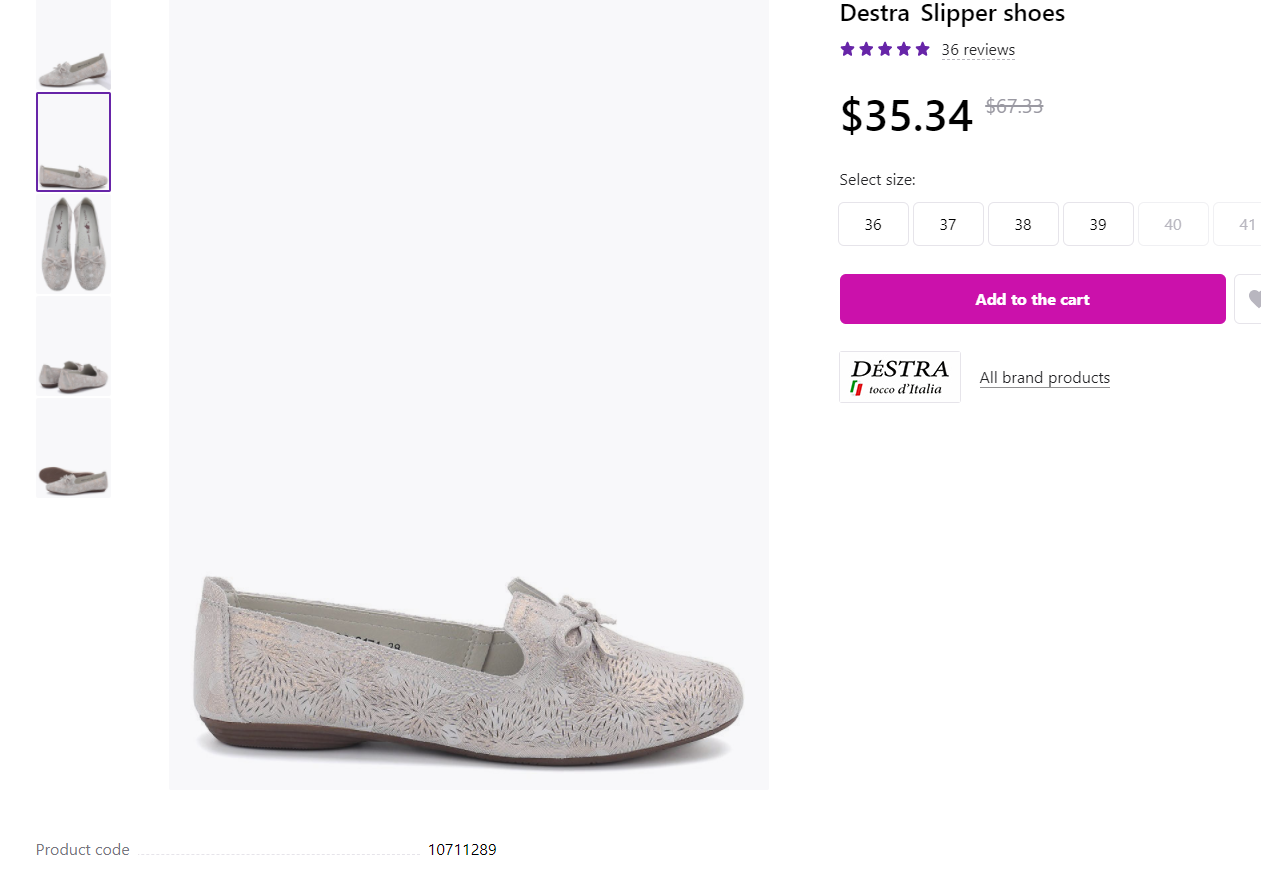Click the main slipper shoe image
Viewport: 1261px width, 869px height.
[468, 660]
